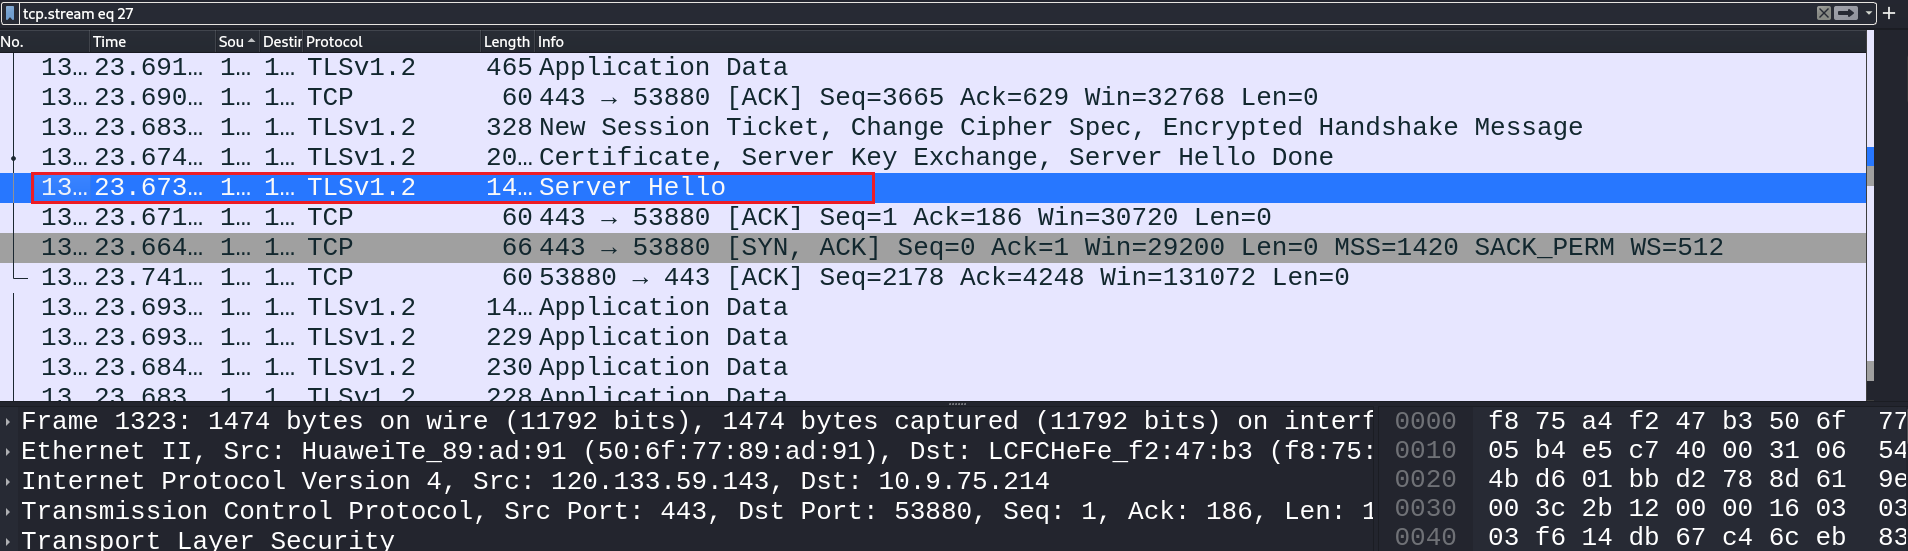Viewport: 1908px width, 551px height.
Task: Expand Transmission Control Protocol section
Action: click(x=8, y=512)
